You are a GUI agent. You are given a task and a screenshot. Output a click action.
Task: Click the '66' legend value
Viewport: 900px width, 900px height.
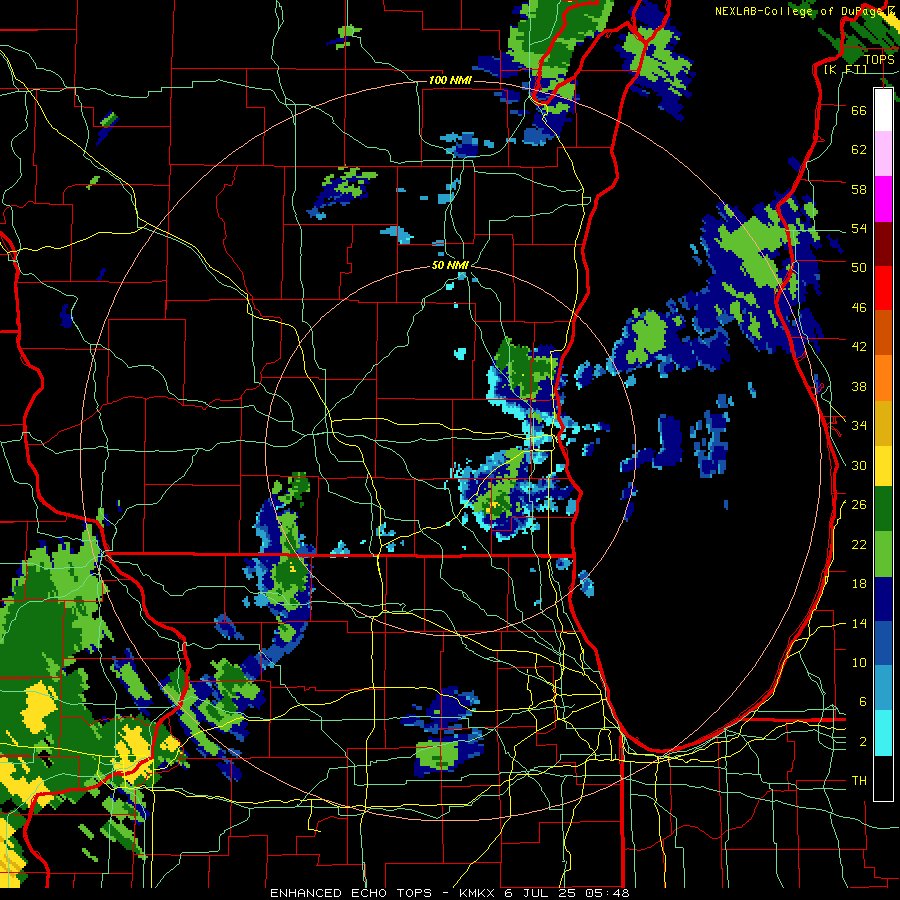(859, 110)
